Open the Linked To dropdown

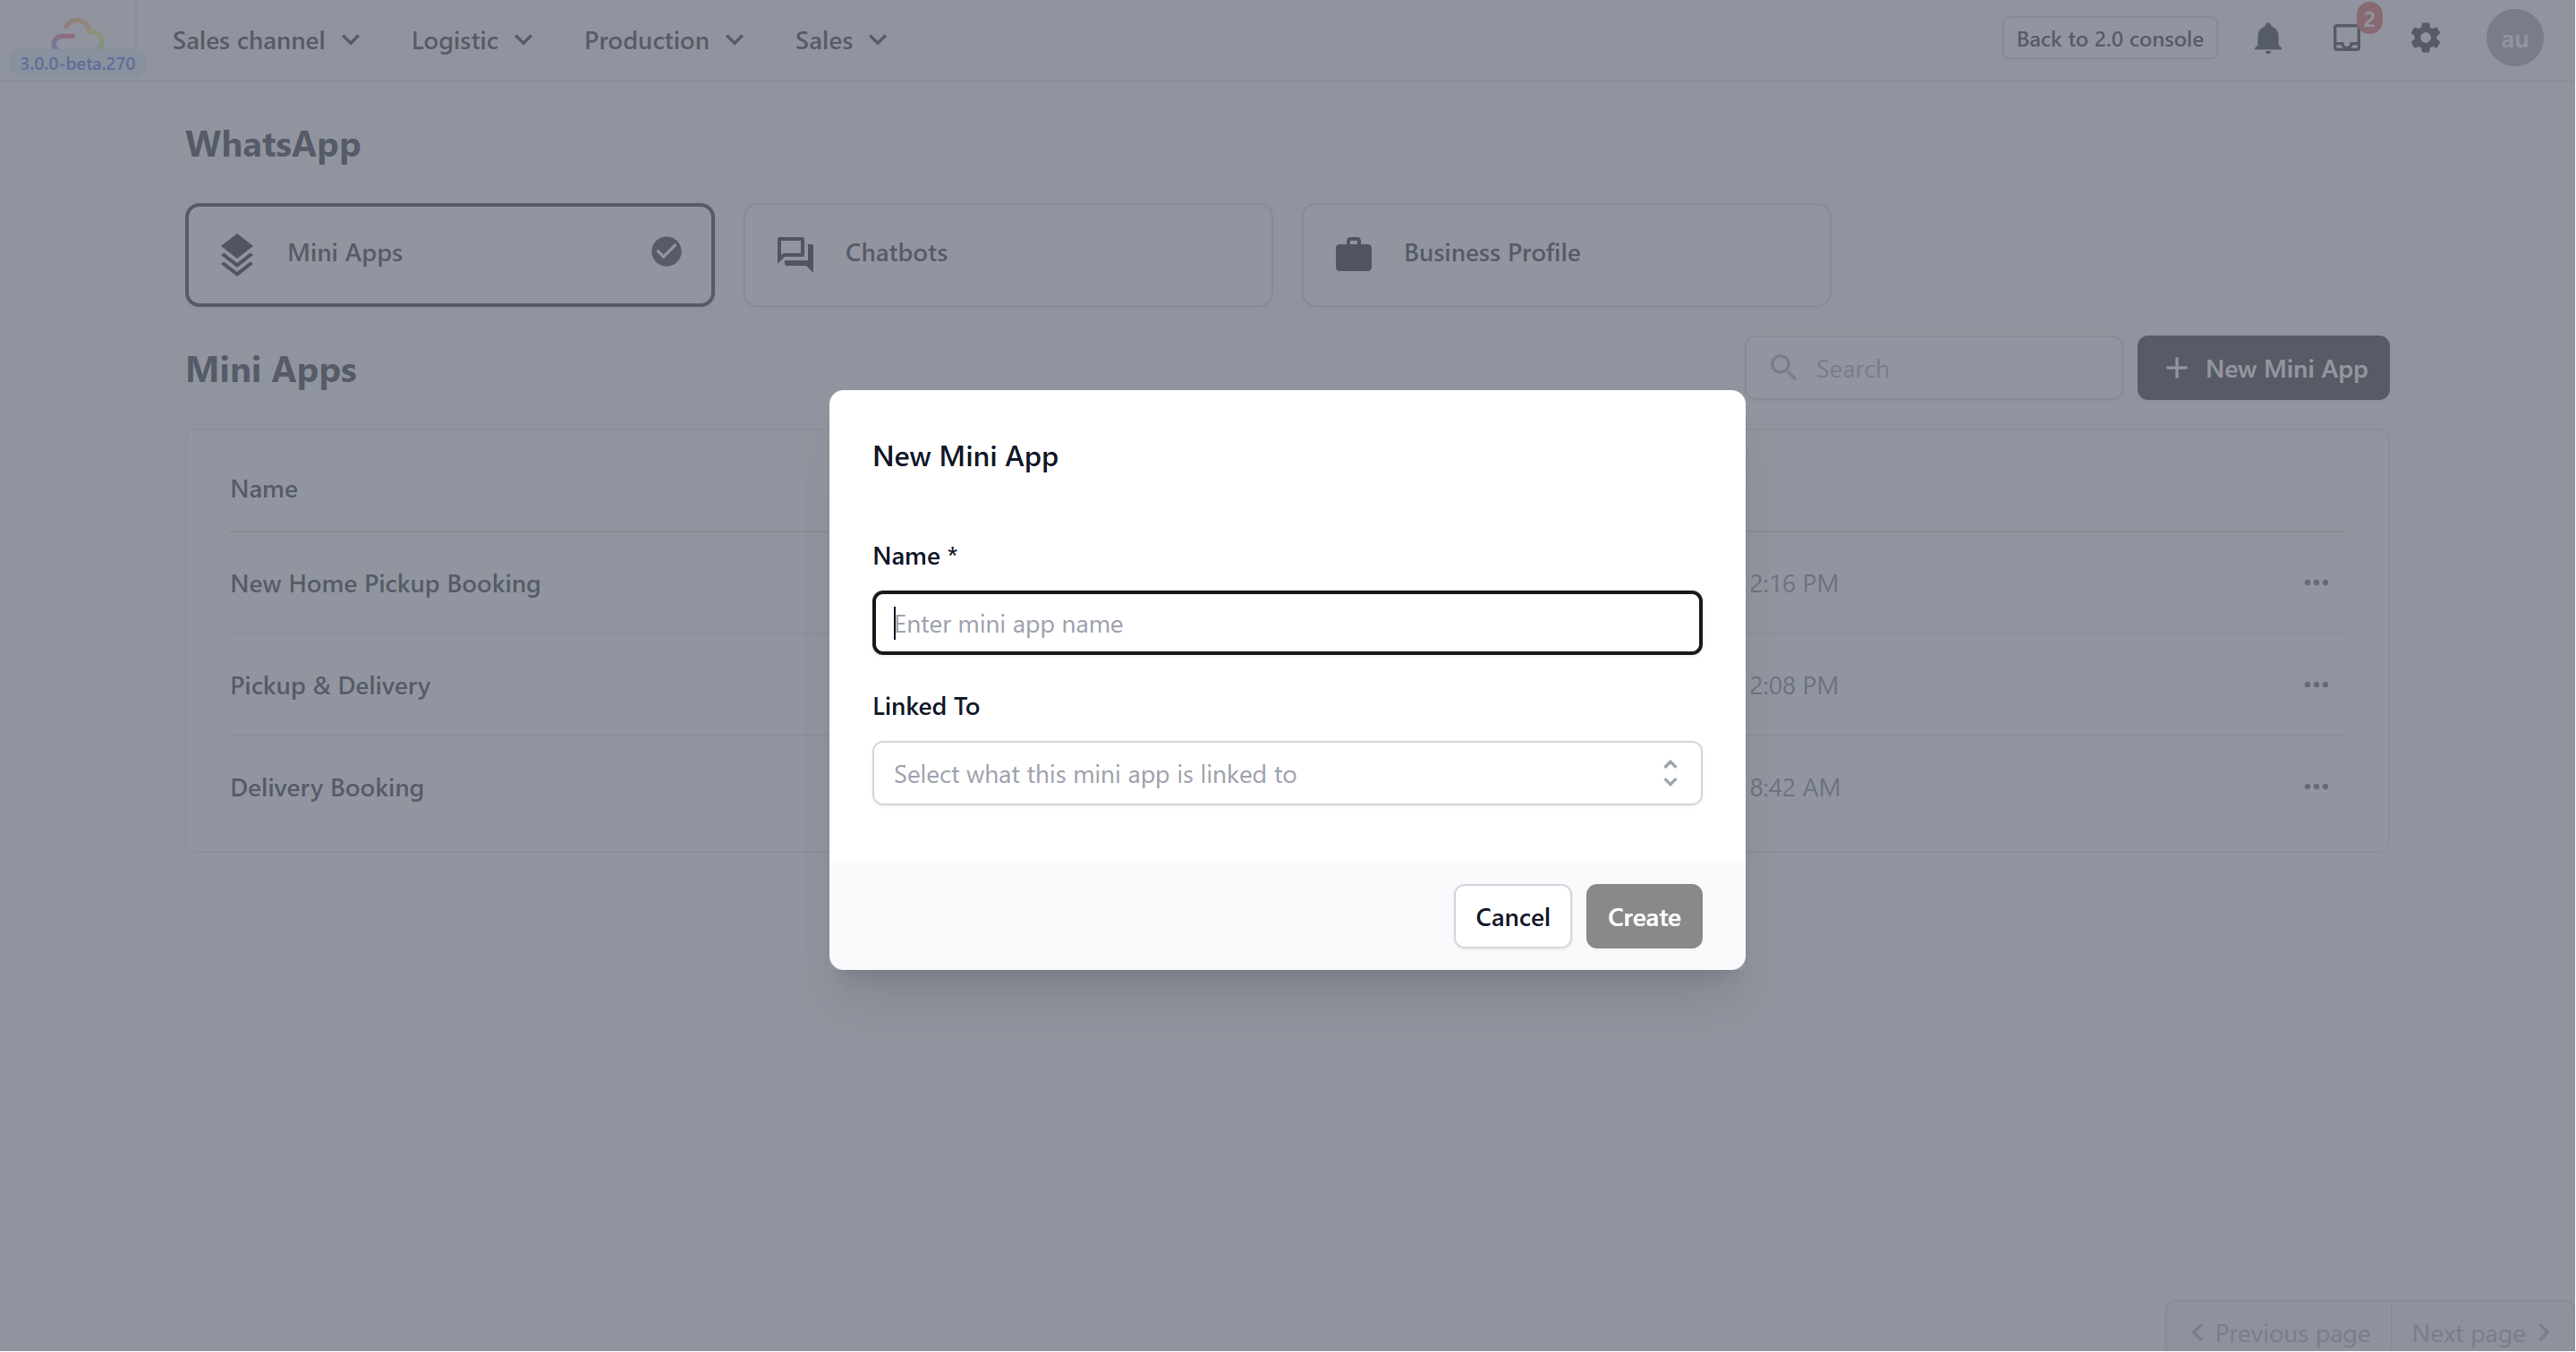(1286, 773)
